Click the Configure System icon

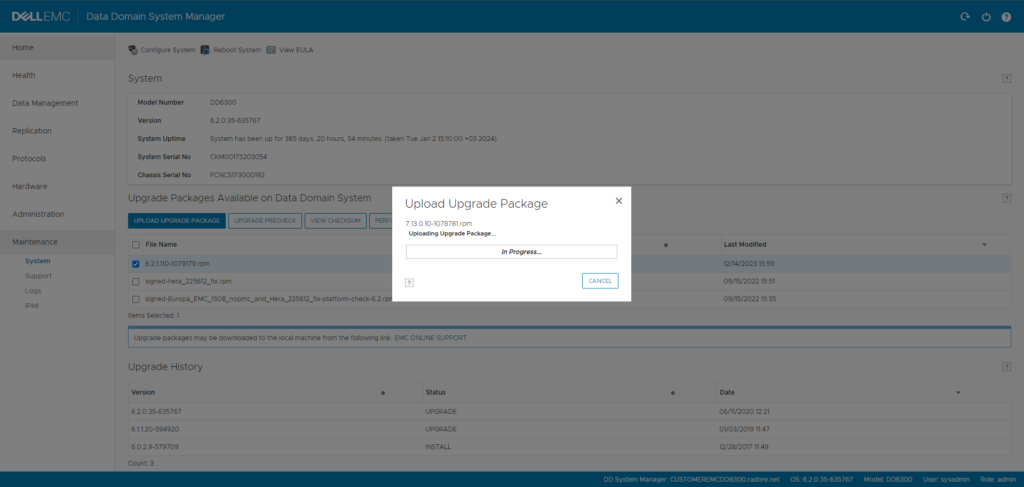pyautogui.click(x=133, y=50)
